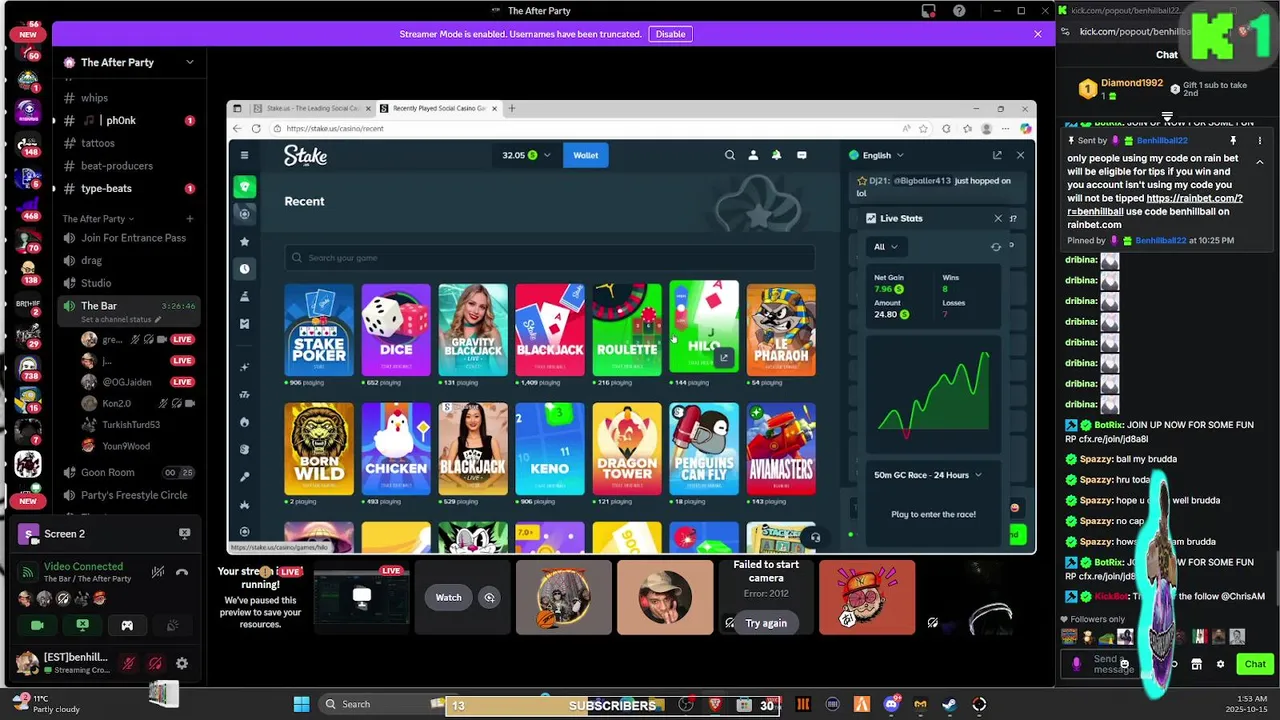Click the browser address bar URL

335,128
